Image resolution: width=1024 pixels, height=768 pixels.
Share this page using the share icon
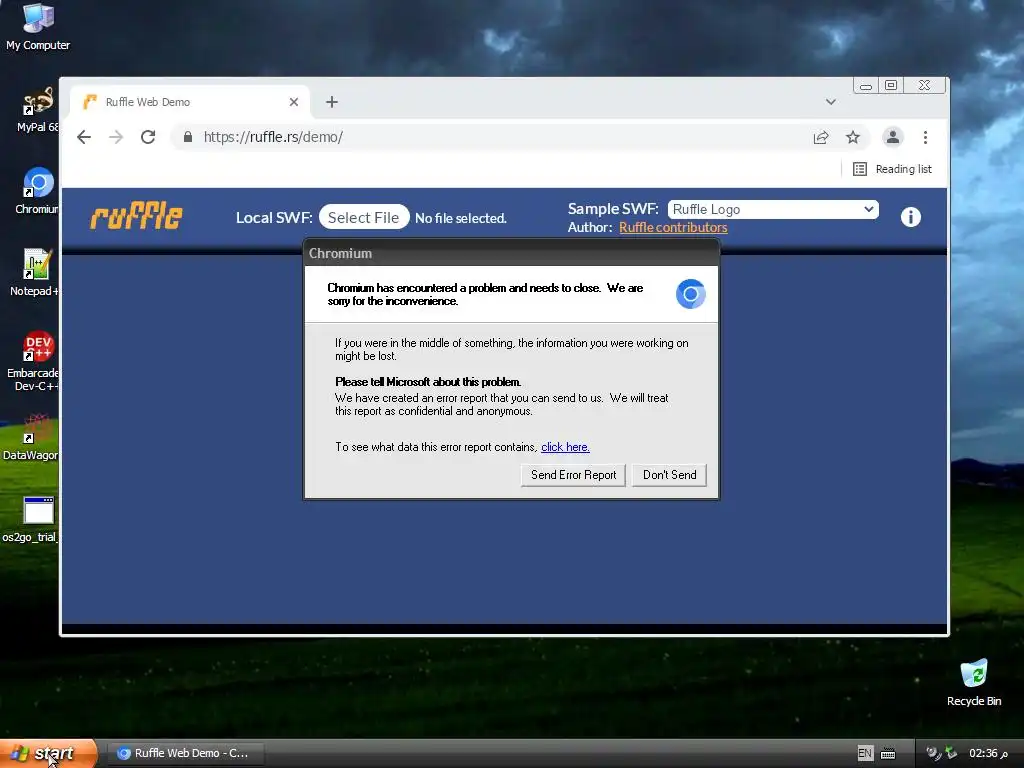coord(821,137)
